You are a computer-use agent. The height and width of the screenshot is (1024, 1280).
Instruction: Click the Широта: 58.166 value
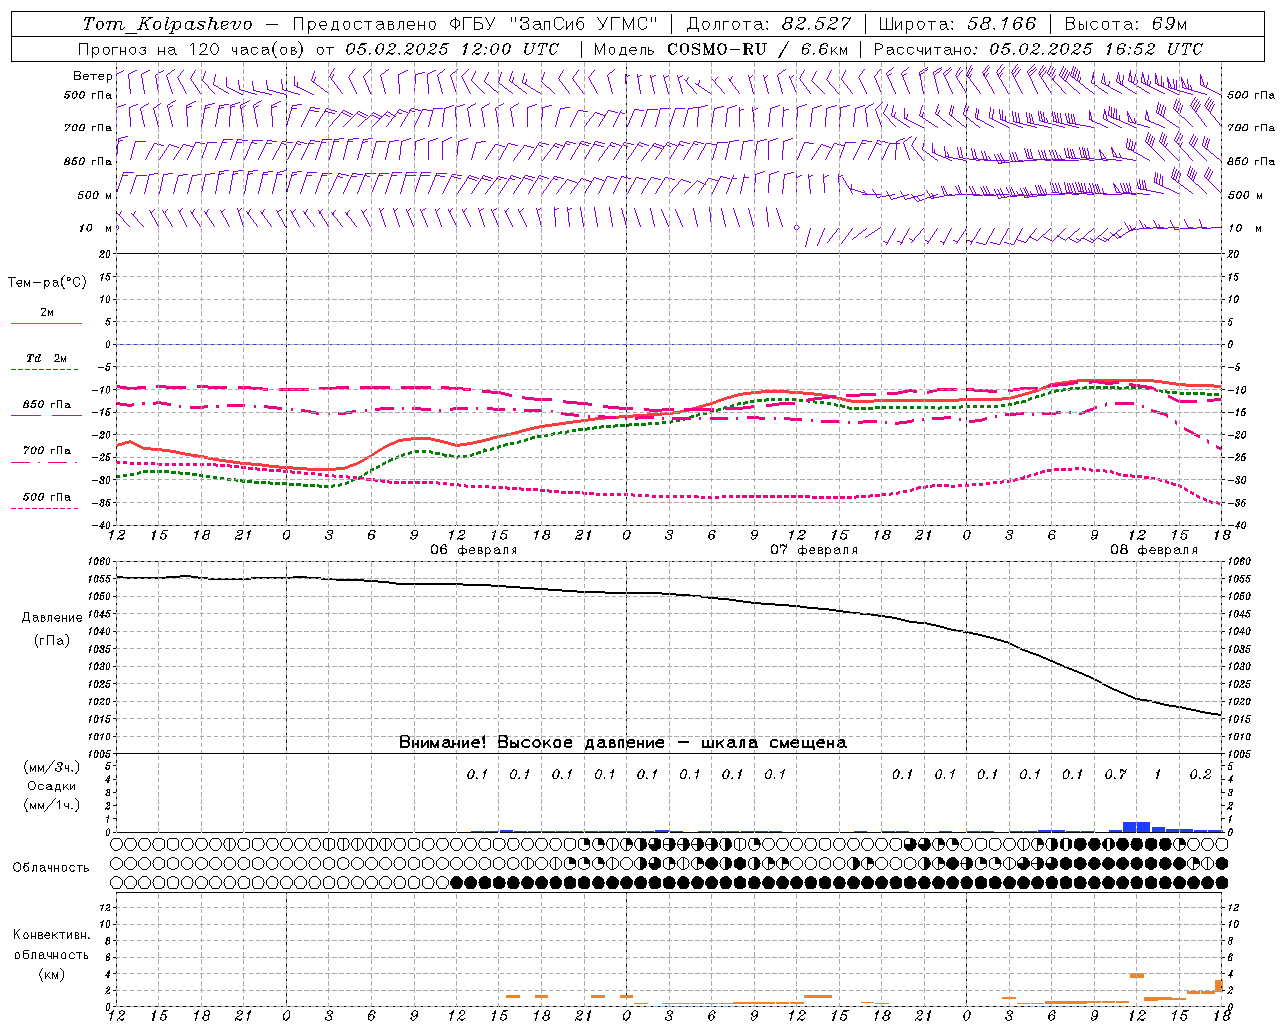point(958,24)
